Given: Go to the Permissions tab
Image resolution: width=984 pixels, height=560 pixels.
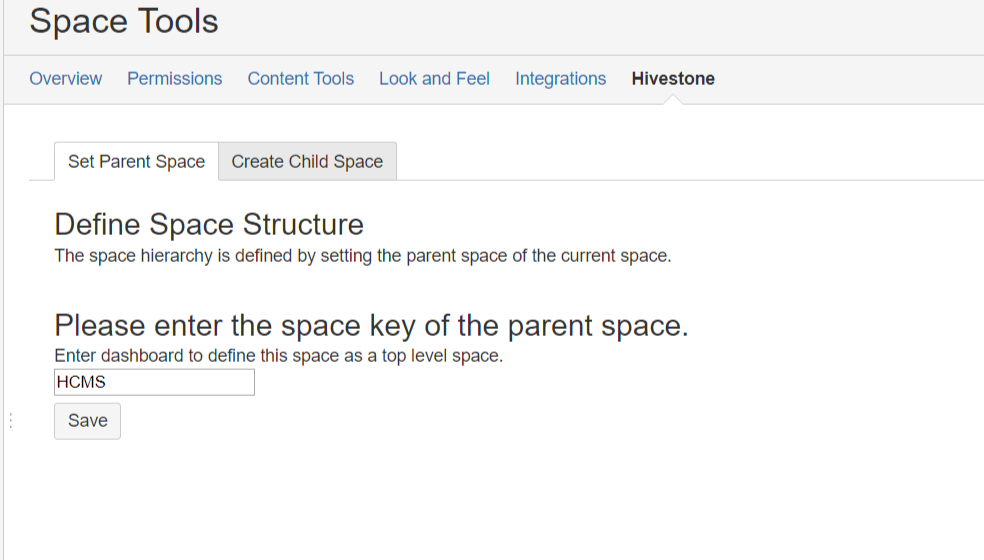Looking at the screenshot, I should click(x=174, y=79).
